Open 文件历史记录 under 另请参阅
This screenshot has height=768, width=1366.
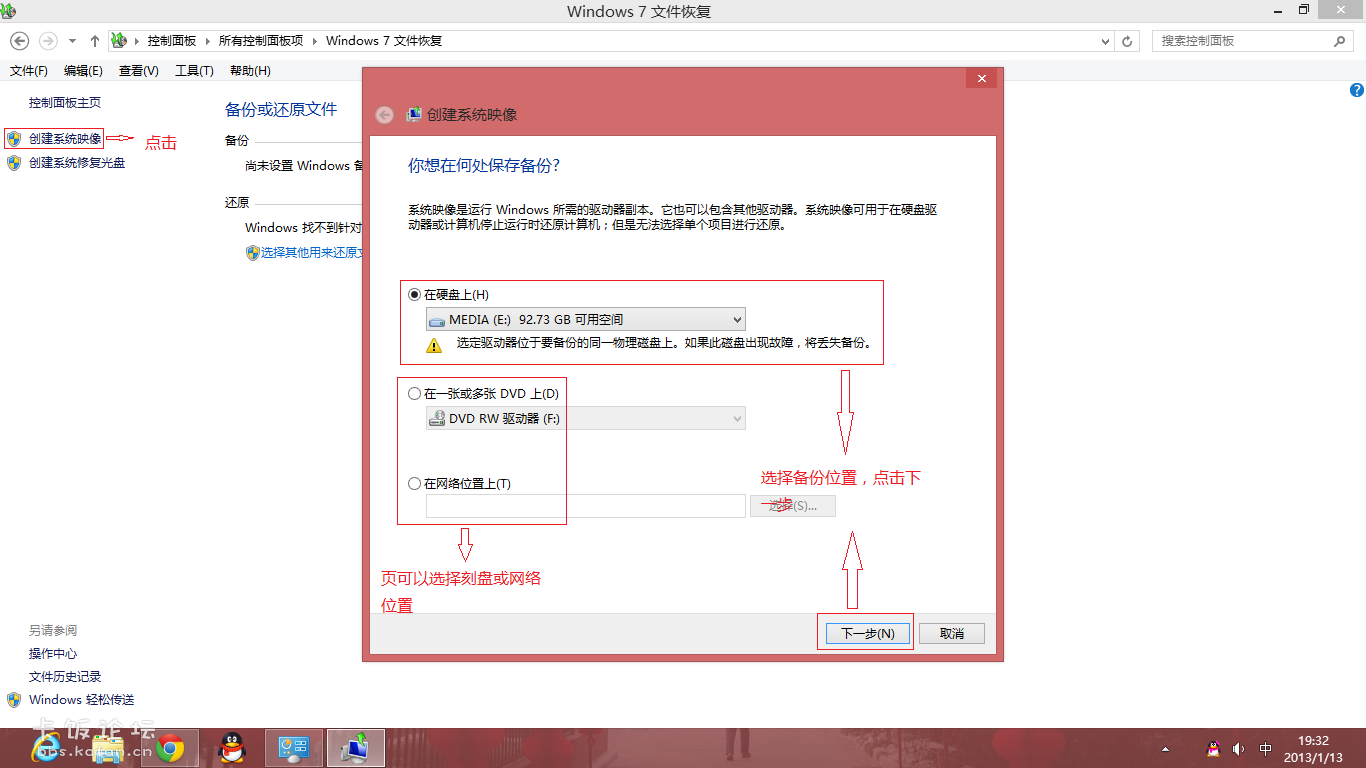[x=65, y=677]
